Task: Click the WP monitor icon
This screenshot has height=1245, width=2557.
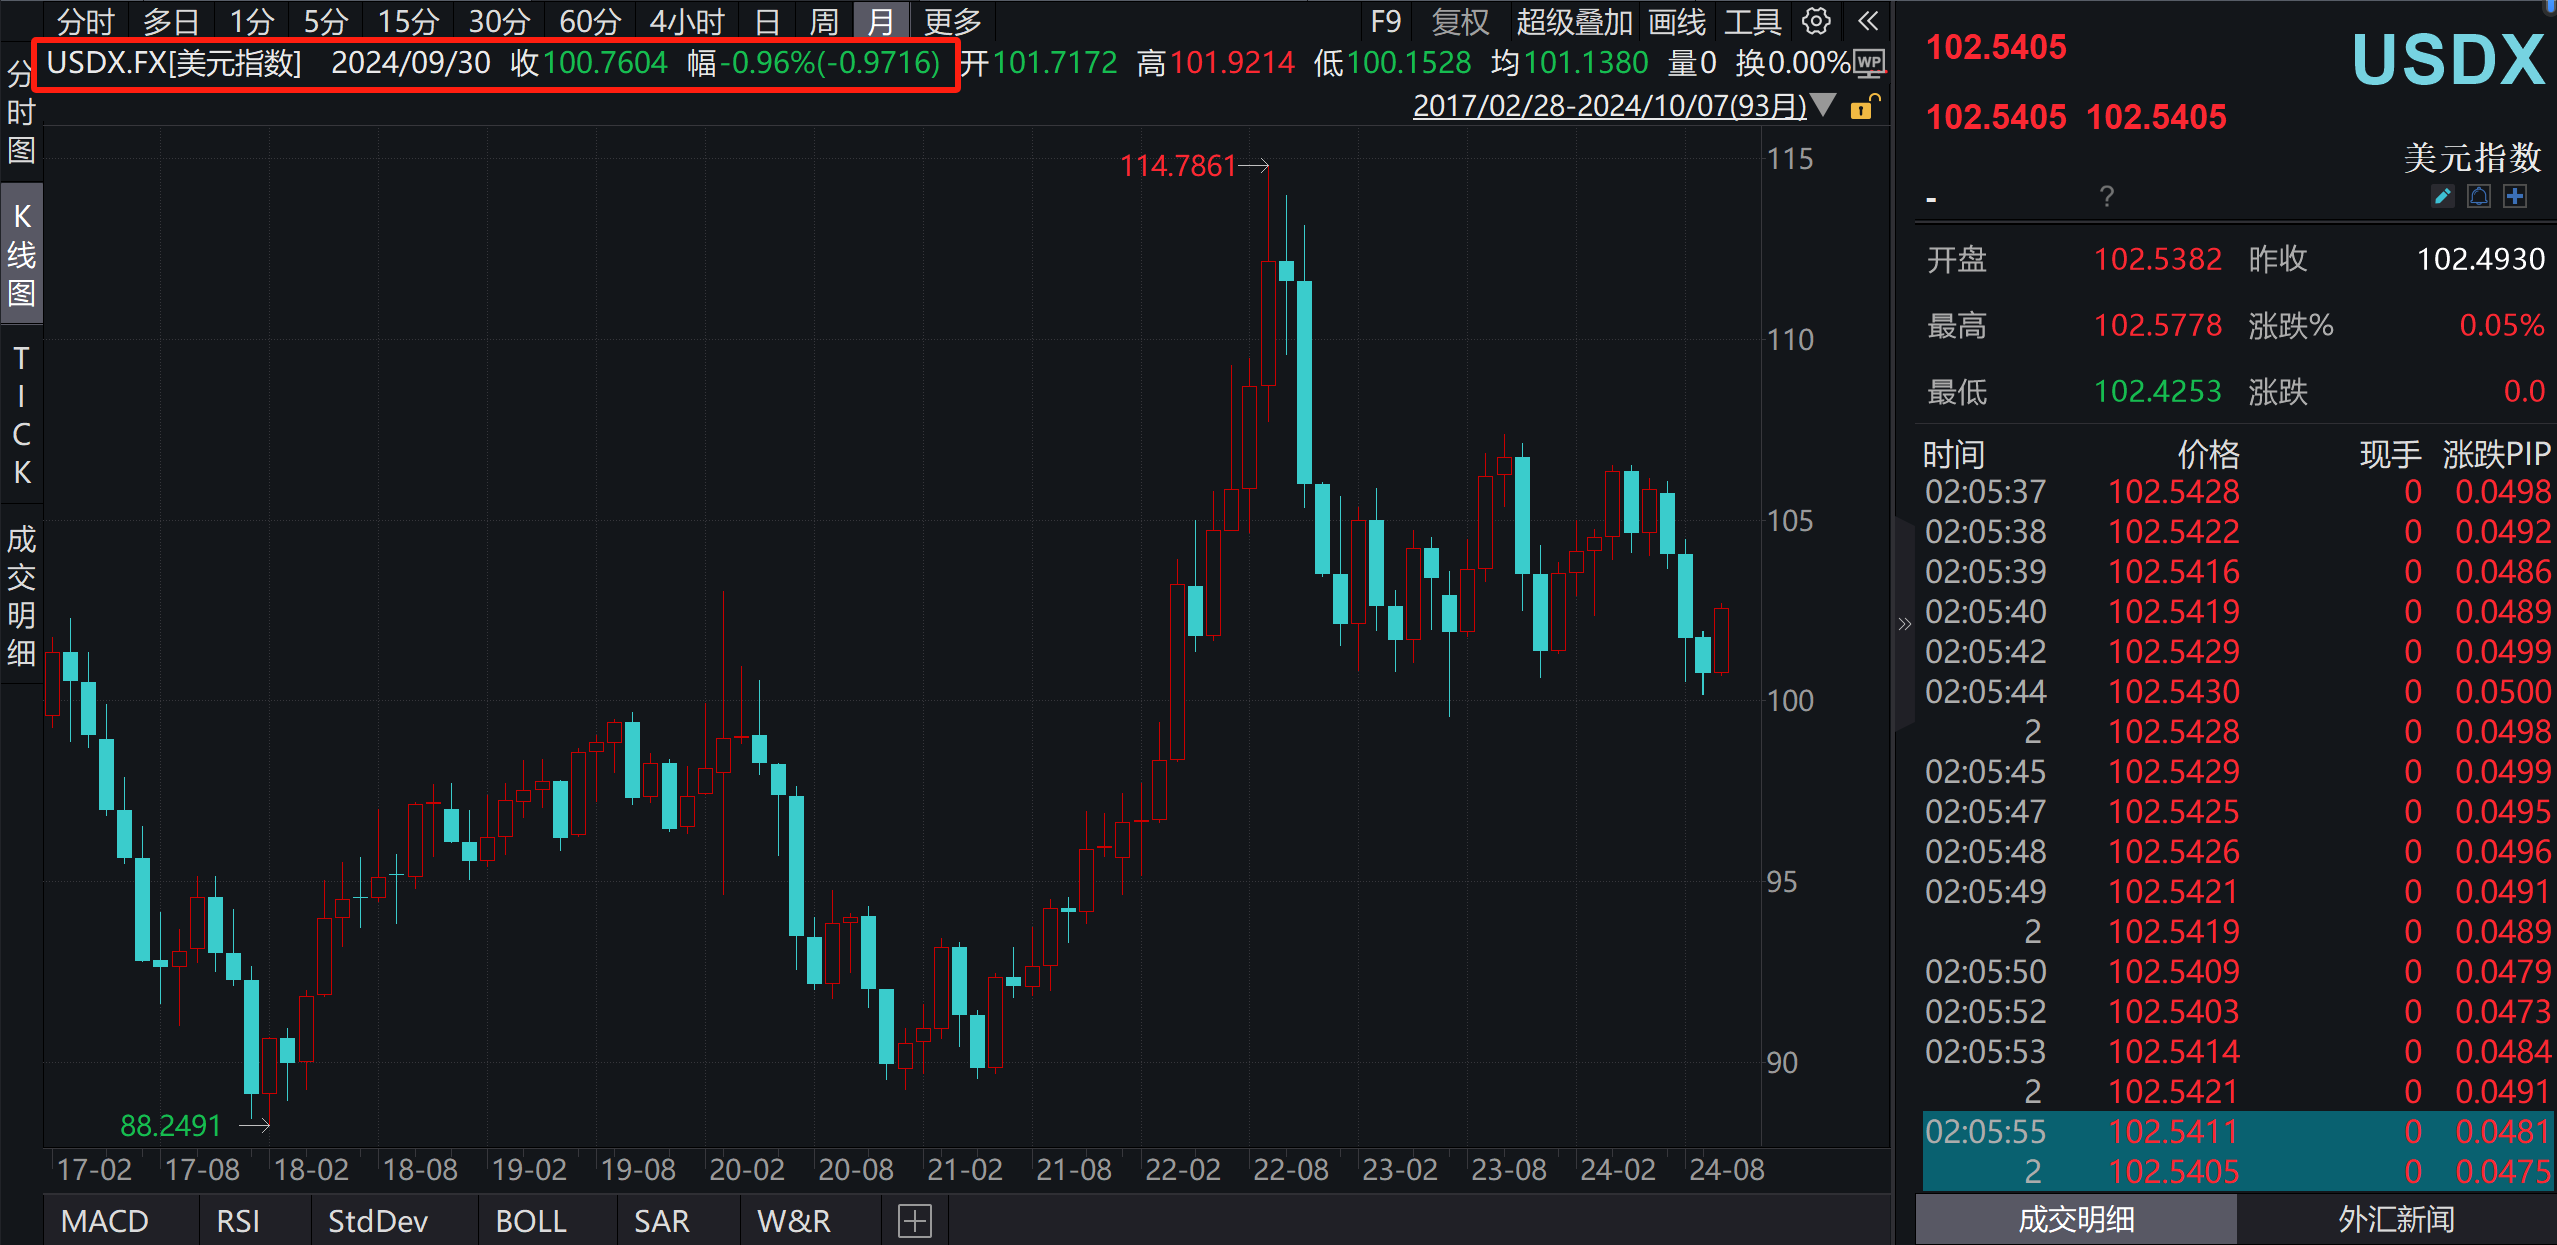Action: coord(1868,63)
